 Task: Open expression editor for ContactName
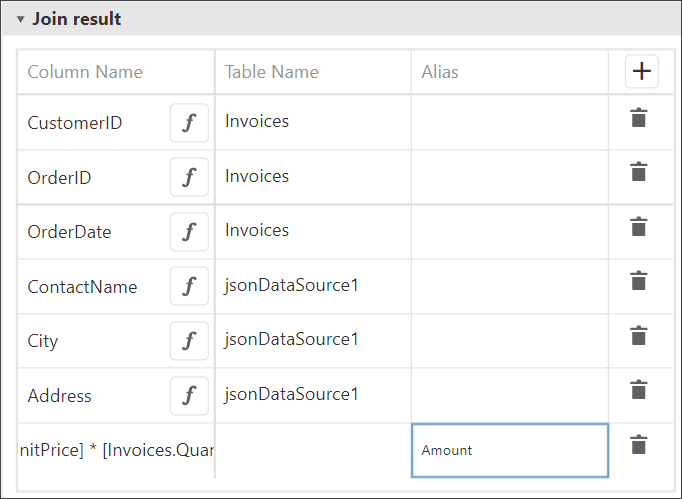(189, 287)
